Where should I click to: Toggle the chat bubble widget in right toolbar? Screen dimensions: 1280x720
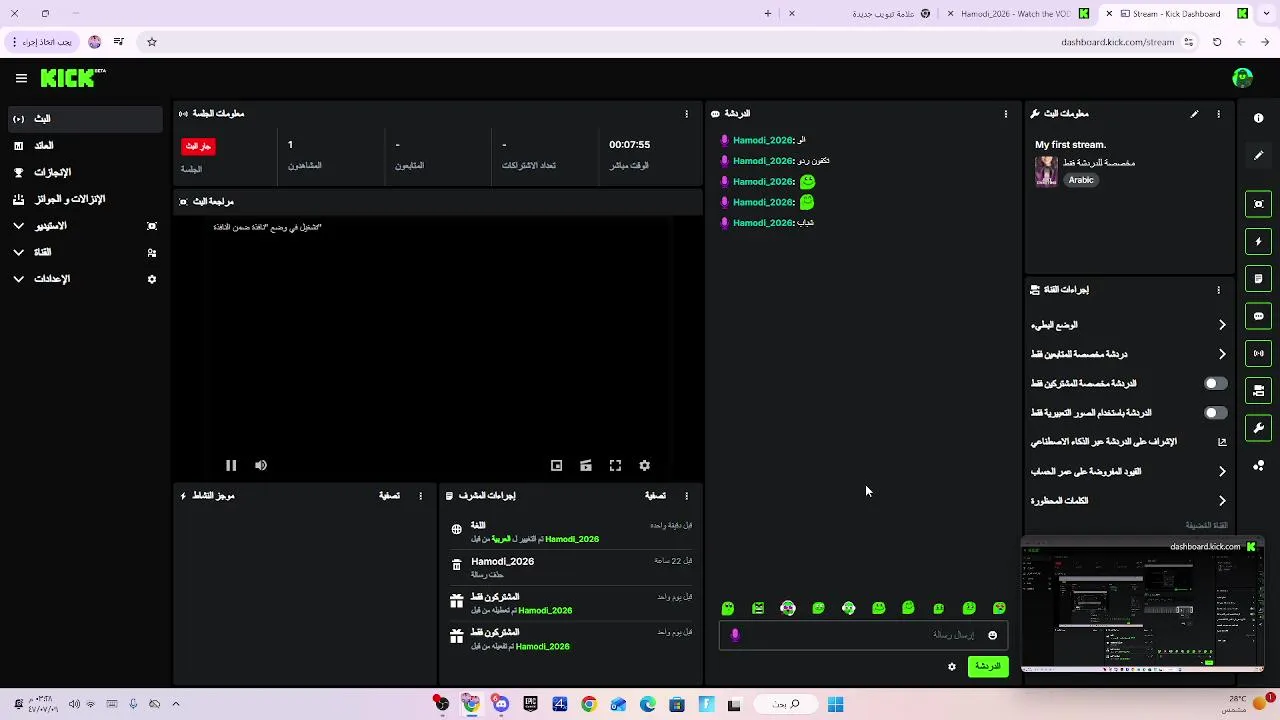point(1258,316)
